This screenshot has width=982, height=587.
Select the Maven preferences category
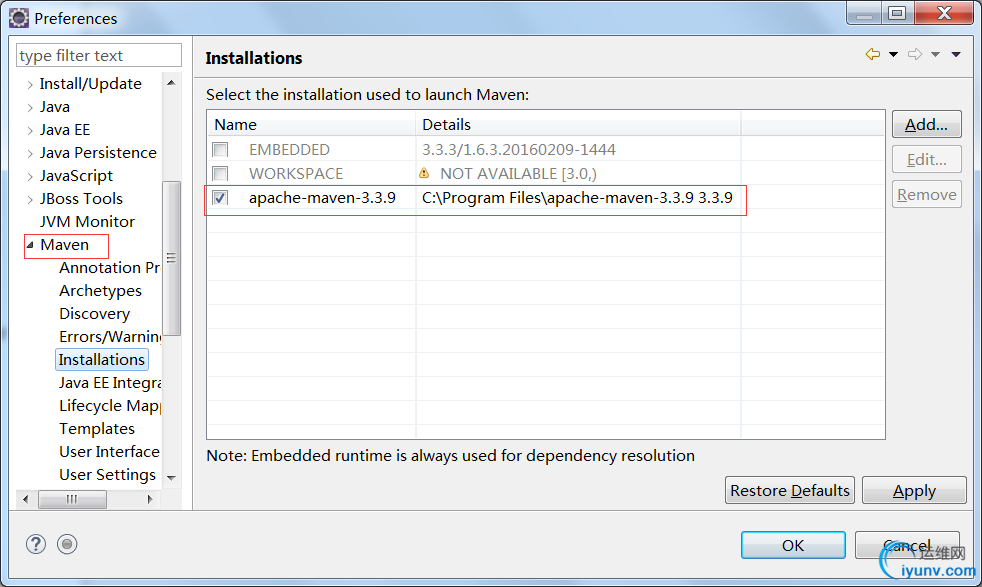pos(65,245)
